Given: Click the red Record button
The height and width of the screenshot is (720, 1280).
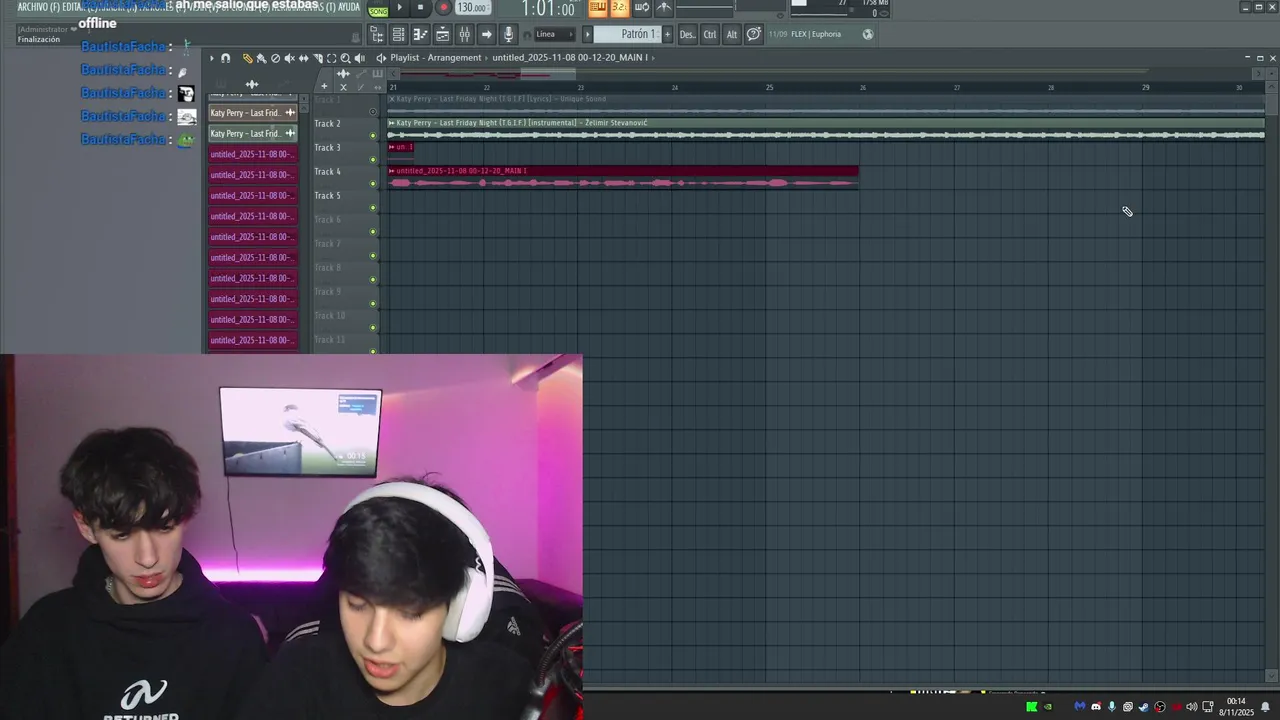Looking at the screenshot, I should [x=443, y=7].
